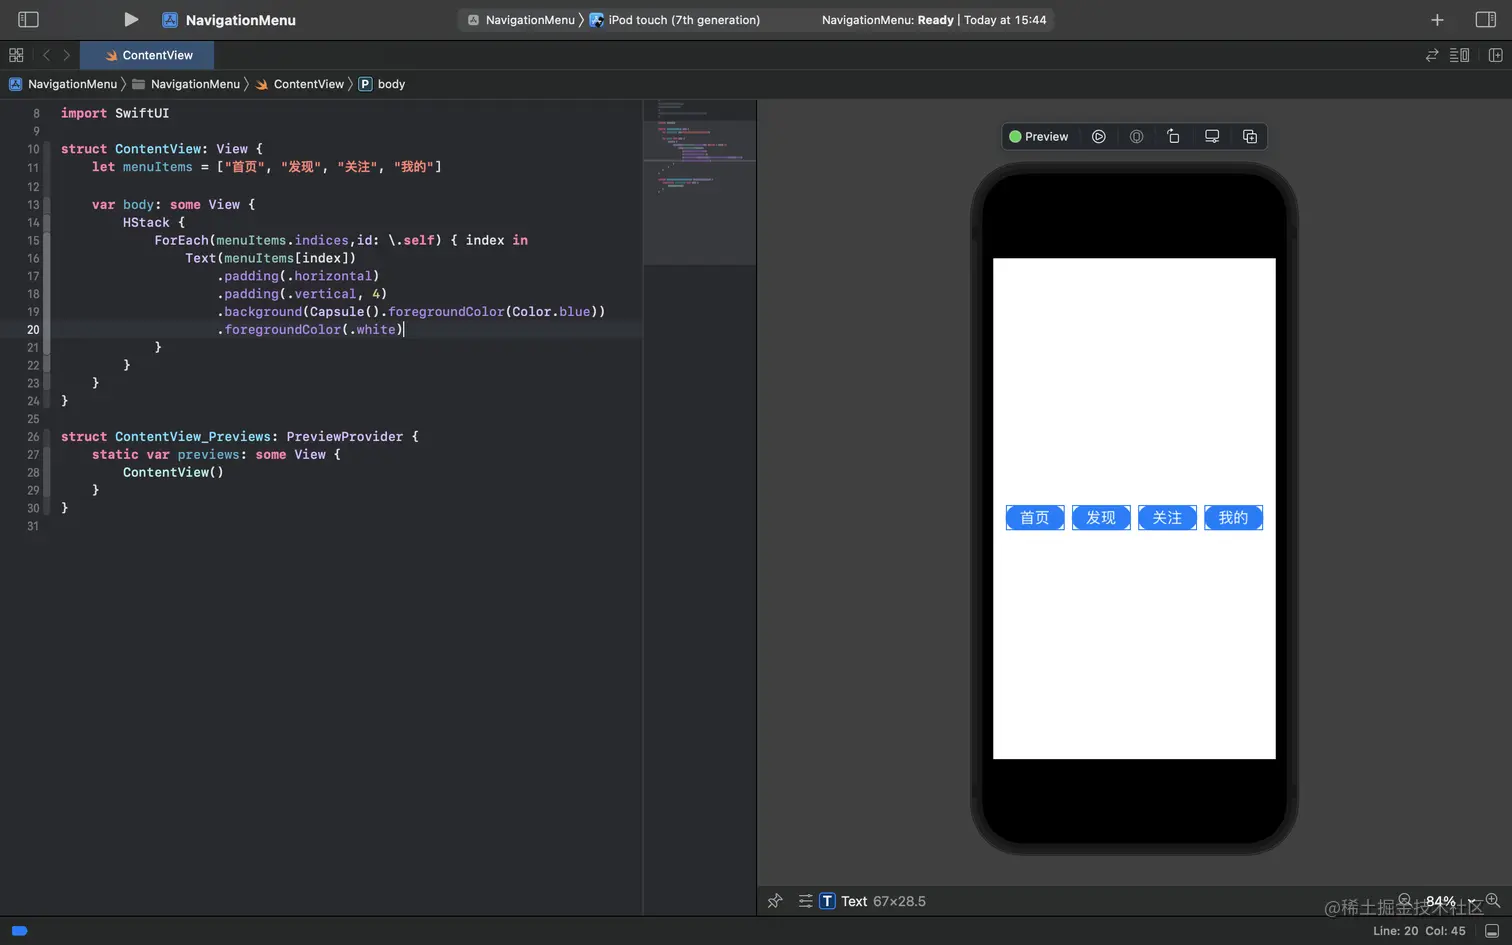Switch to selectable preview mode
This screenshot has height=945, width=1512.
(1137, 136)
